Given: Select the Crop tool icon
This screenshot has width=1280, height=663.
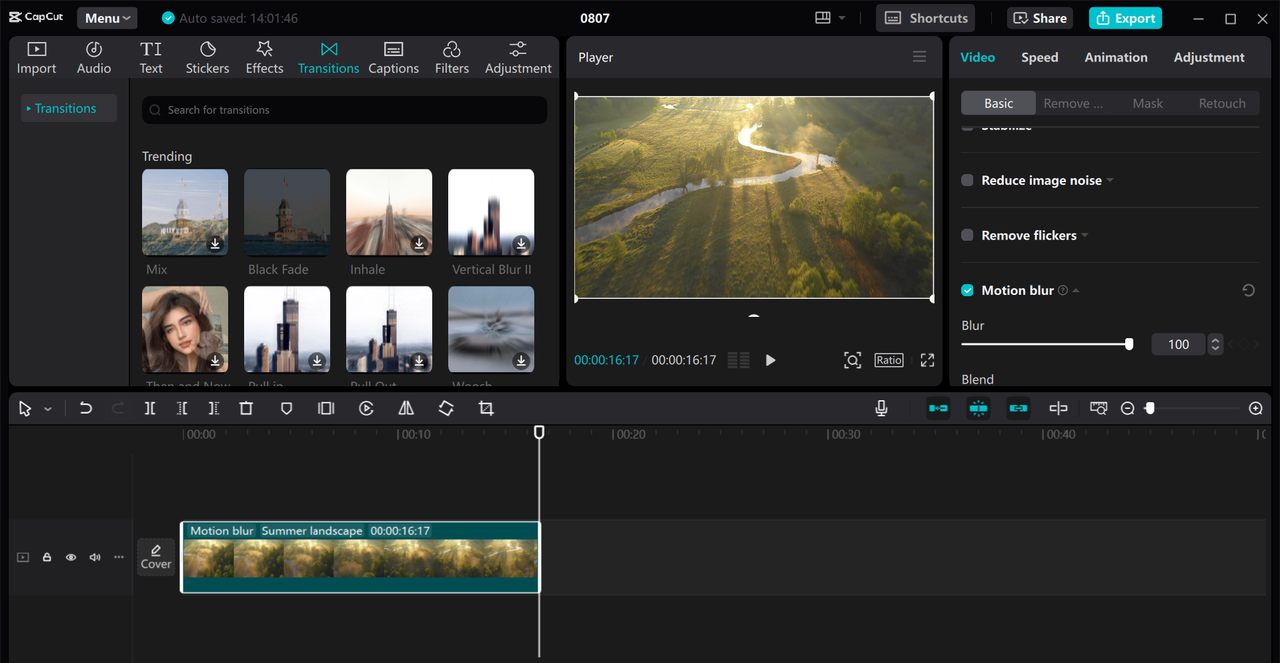Looking at the screenshot, I should point(486,408).
